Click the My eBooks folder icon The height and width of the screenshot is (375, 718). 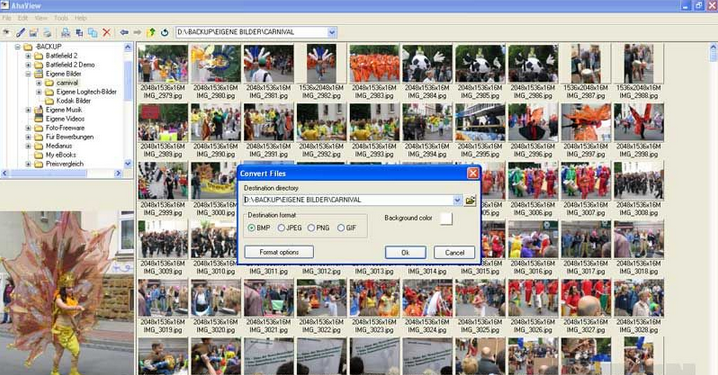pos(39,155)
